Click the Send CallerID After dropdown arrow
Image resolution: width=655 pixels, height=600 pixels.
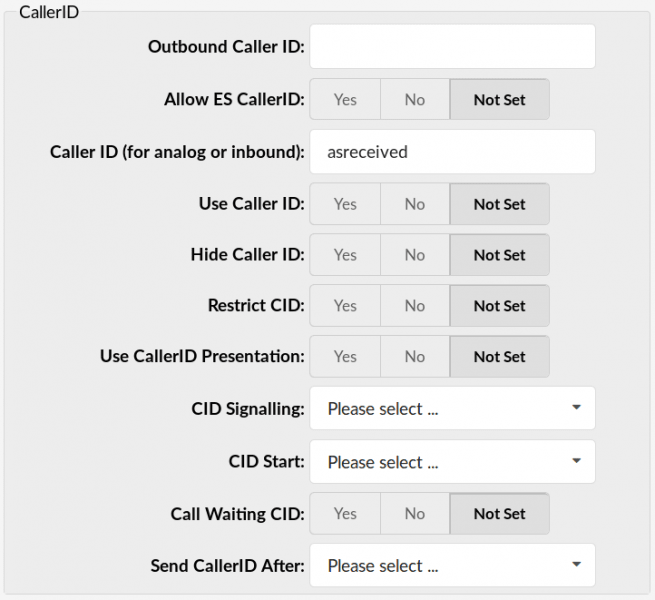point(576,564)
